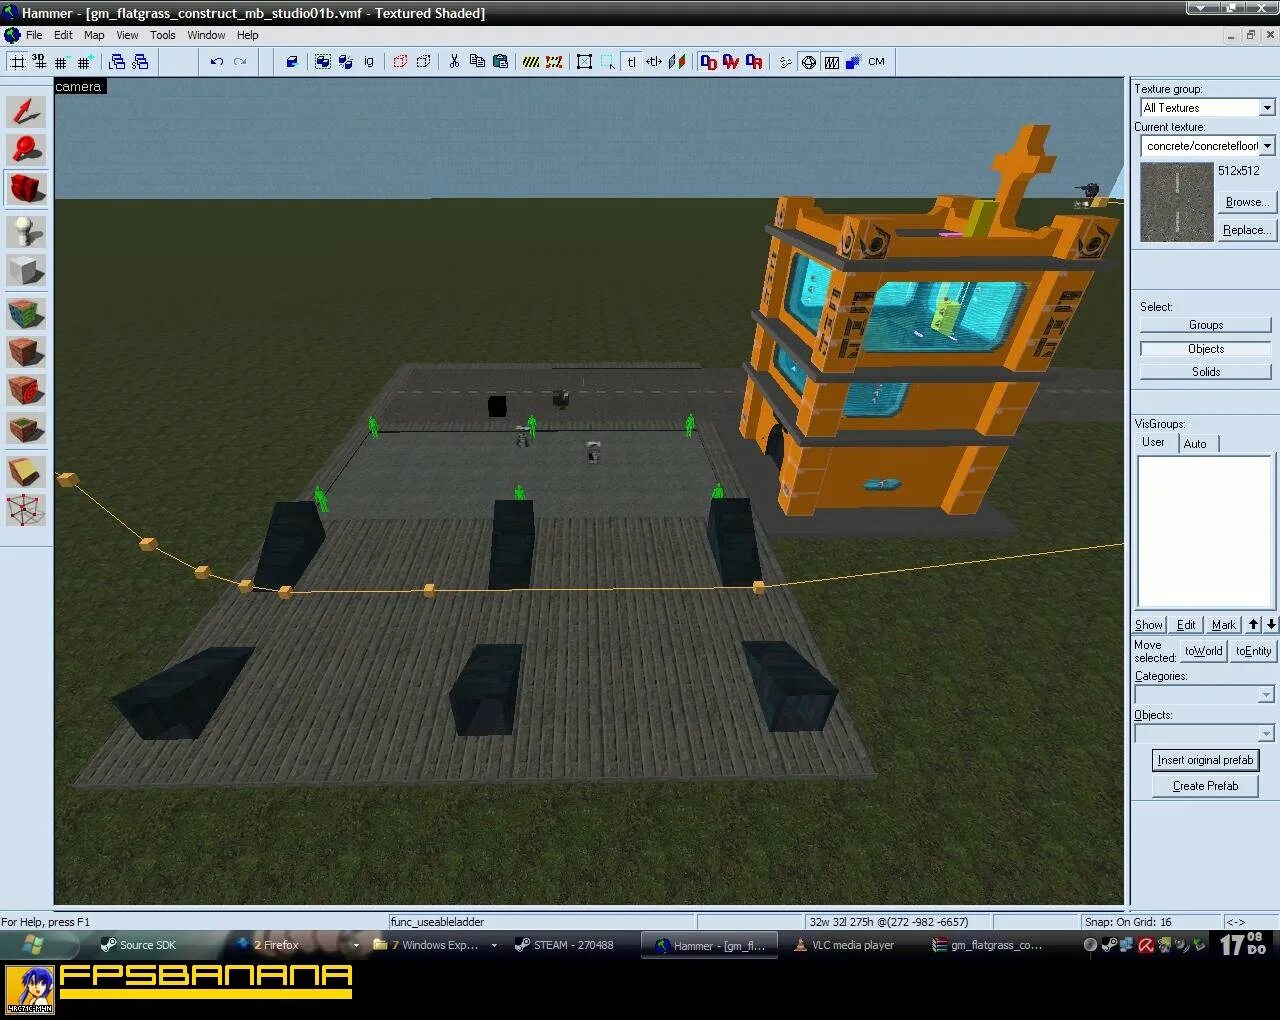Switch to the User VisGroups tab
This screenshot has width=1280, height=1020.
(x=1153, y=442)
